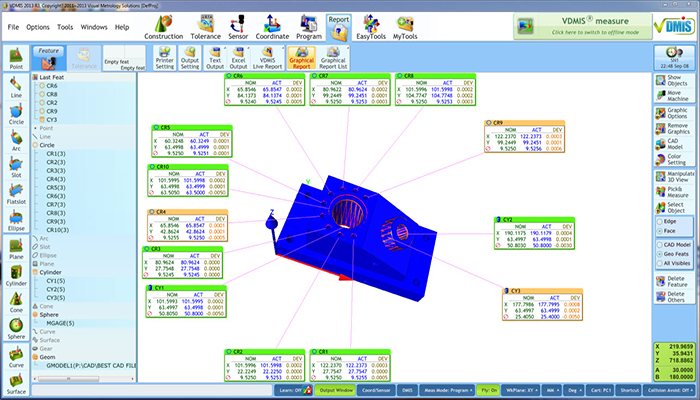Open the Sensor toolbar
700x400 pixels.
click(x=238, y=28)
